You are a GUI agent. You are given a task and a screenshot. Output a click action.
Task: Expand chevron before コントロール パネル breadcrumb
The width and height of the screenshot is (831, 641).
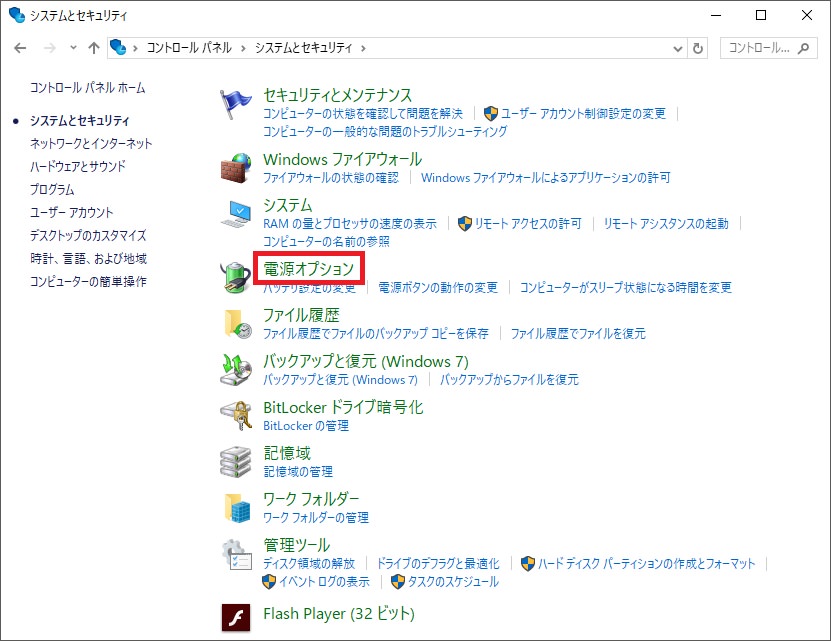(x=136, y=49)
